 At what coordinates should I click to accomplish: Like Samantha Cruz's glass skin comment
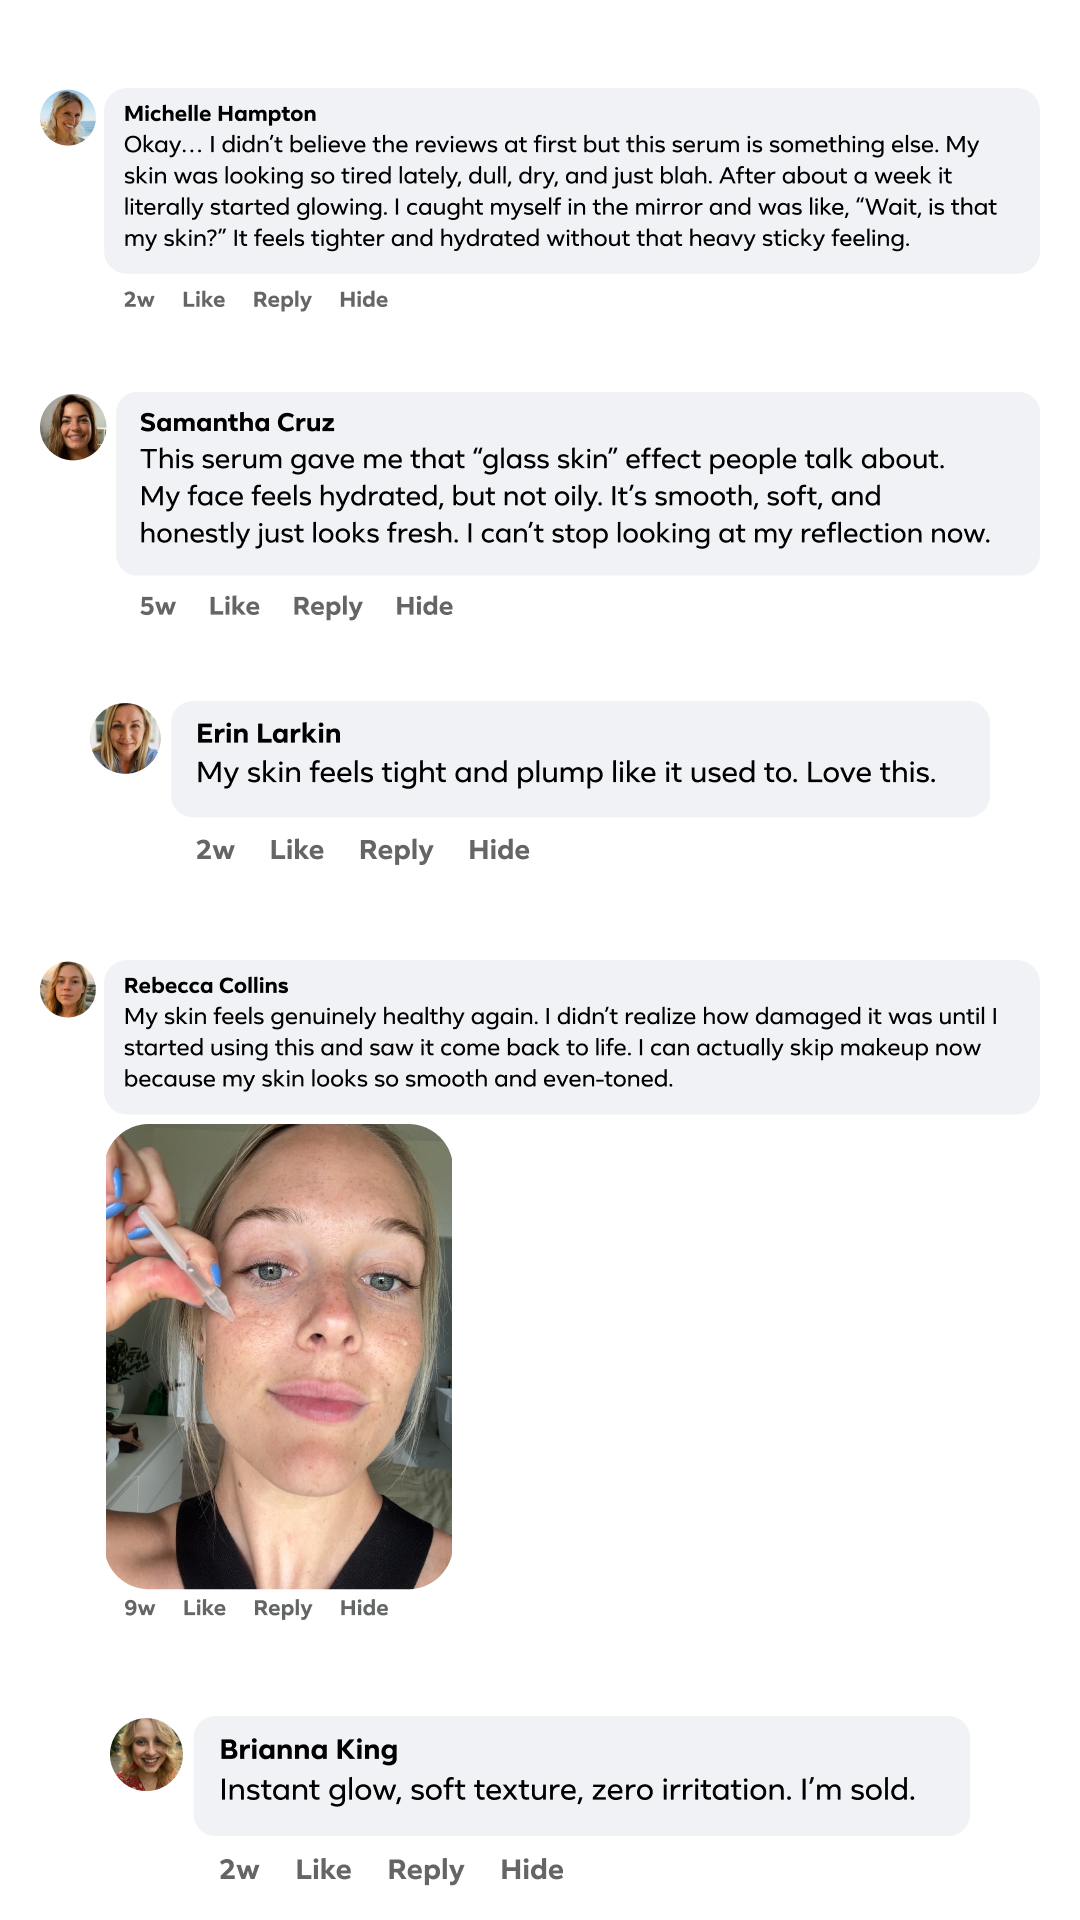coord(234,606)
